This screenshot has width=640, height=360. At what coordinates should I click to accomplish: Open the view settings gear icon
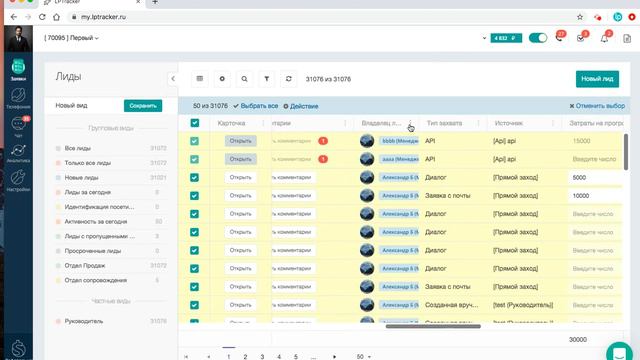(222, 79)
